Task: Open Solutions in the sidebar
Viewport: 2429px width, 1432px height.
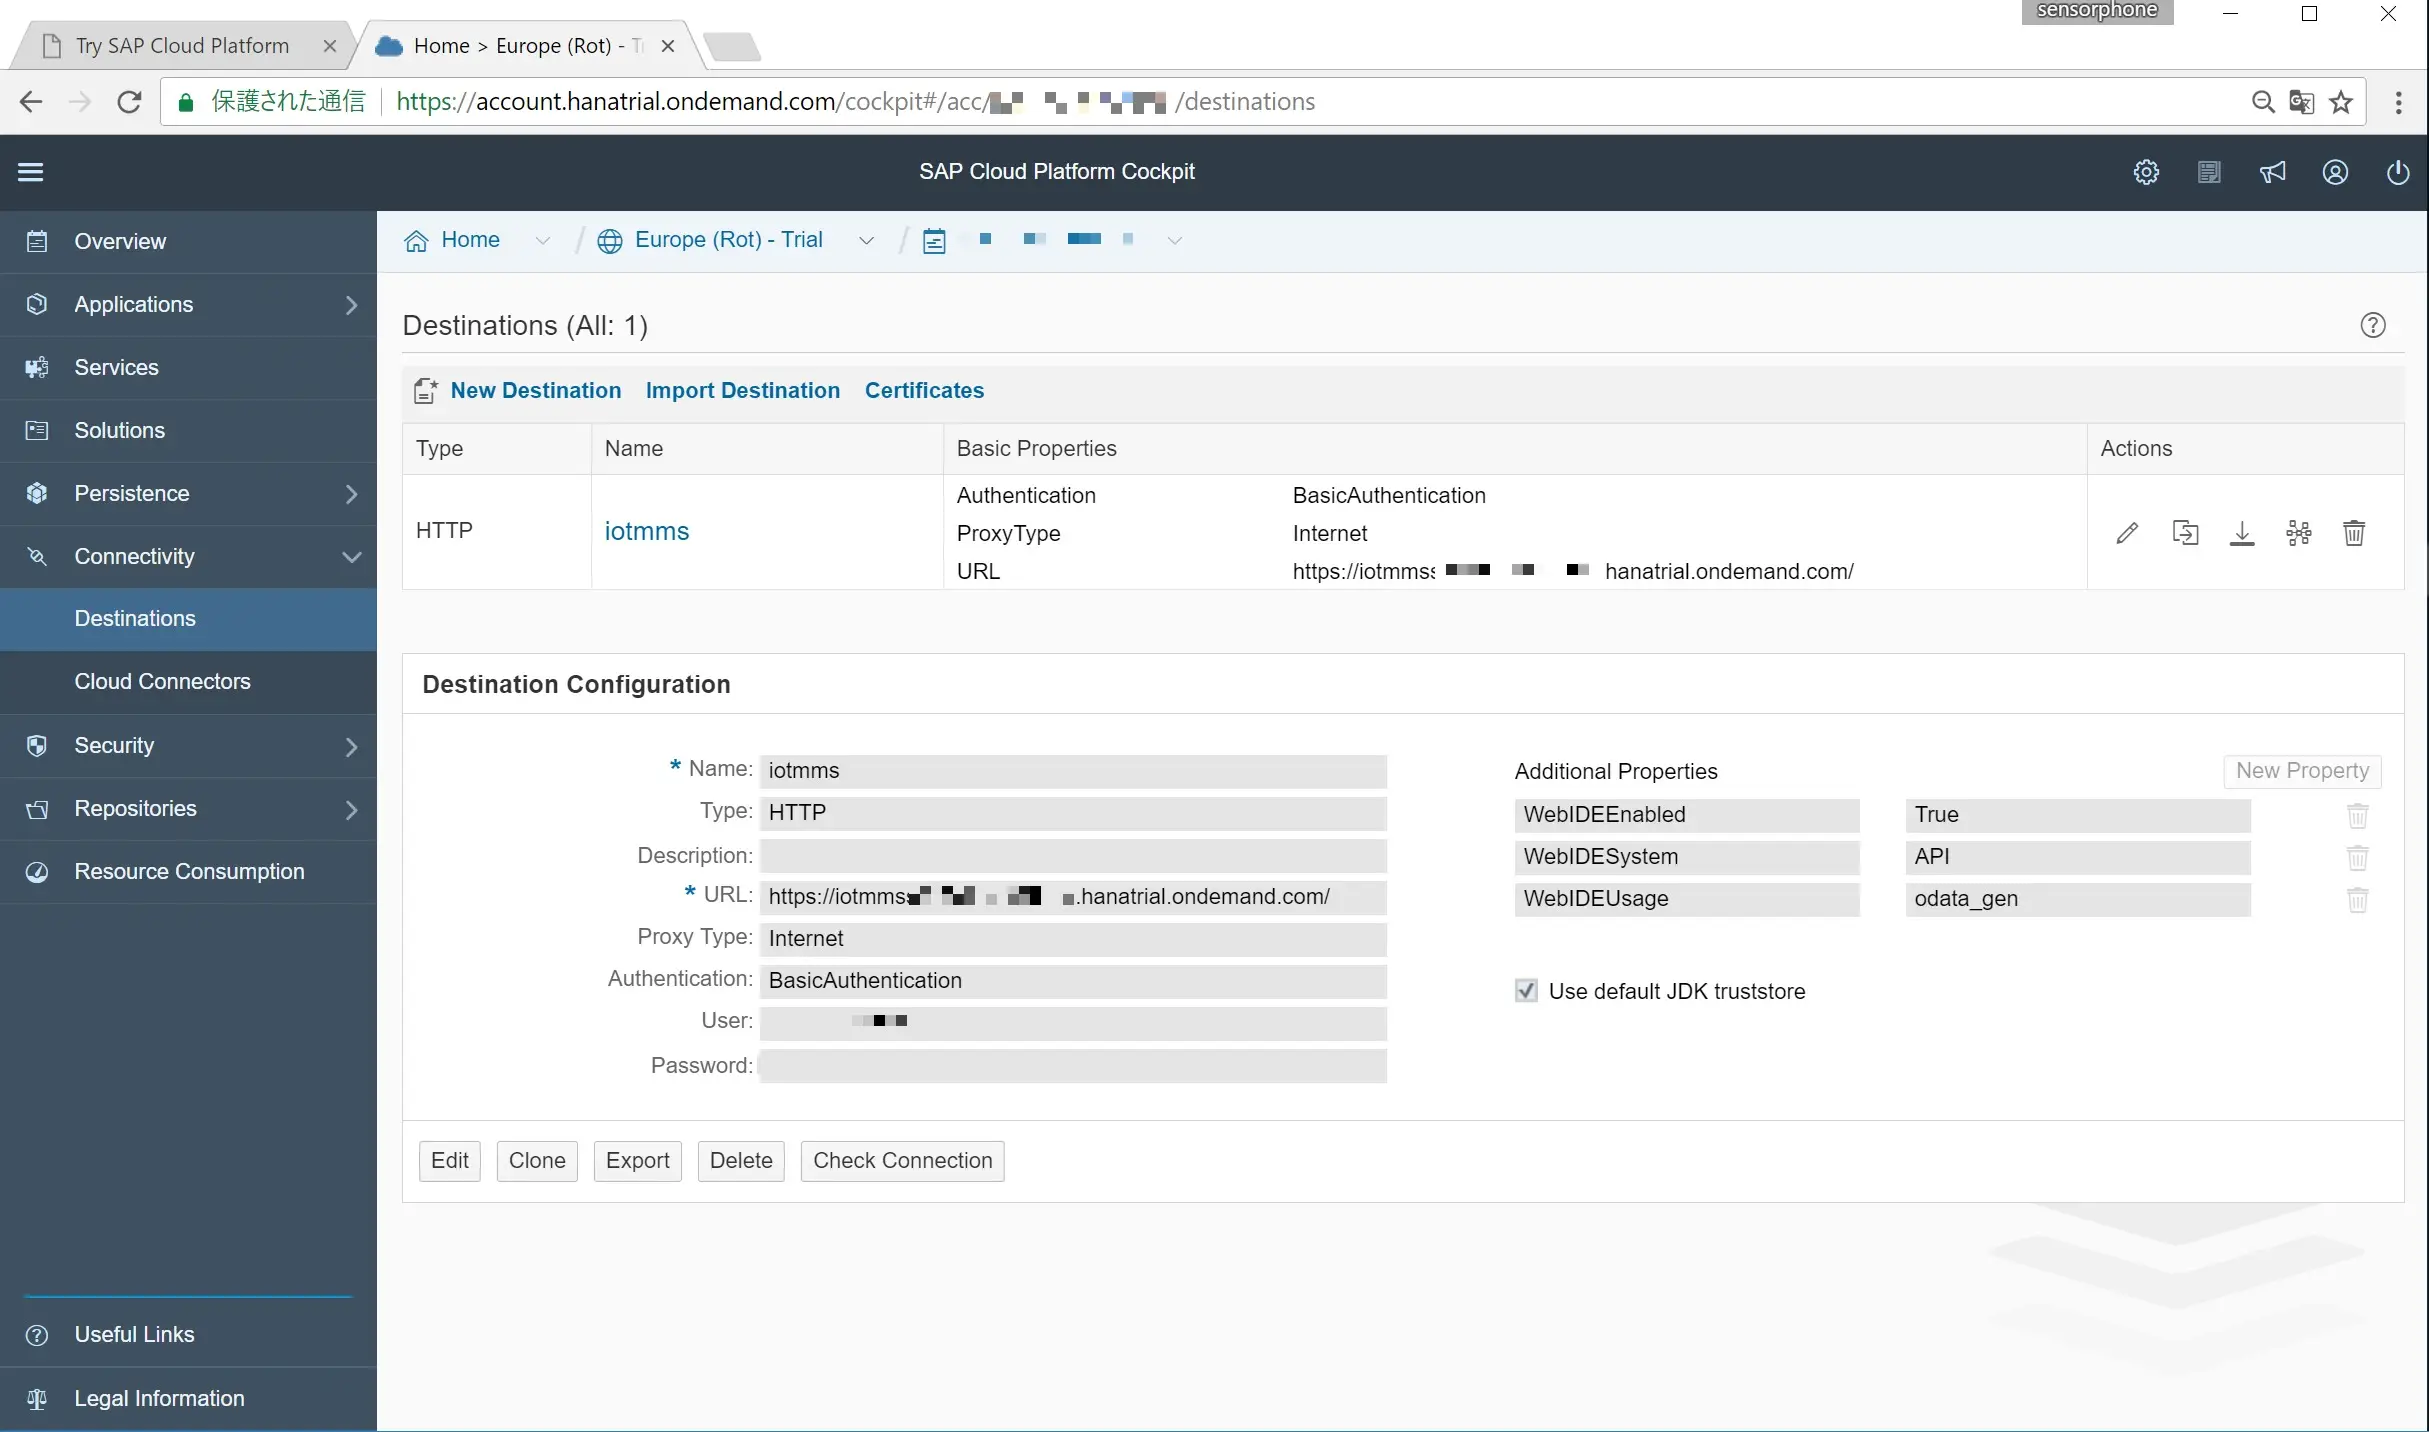Action: (188, 431)
